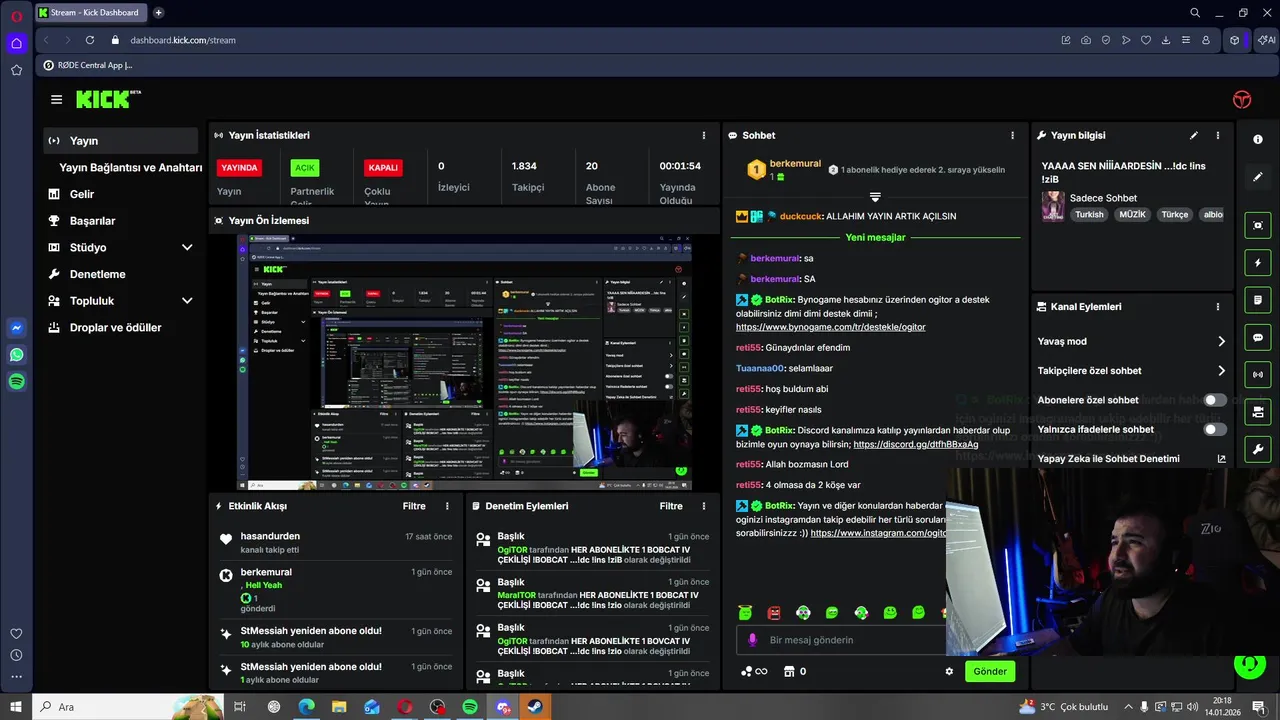This screenshot has height=720, width=1280.
Task: Click the browser address bar URL
Action: tap(183, 40)
